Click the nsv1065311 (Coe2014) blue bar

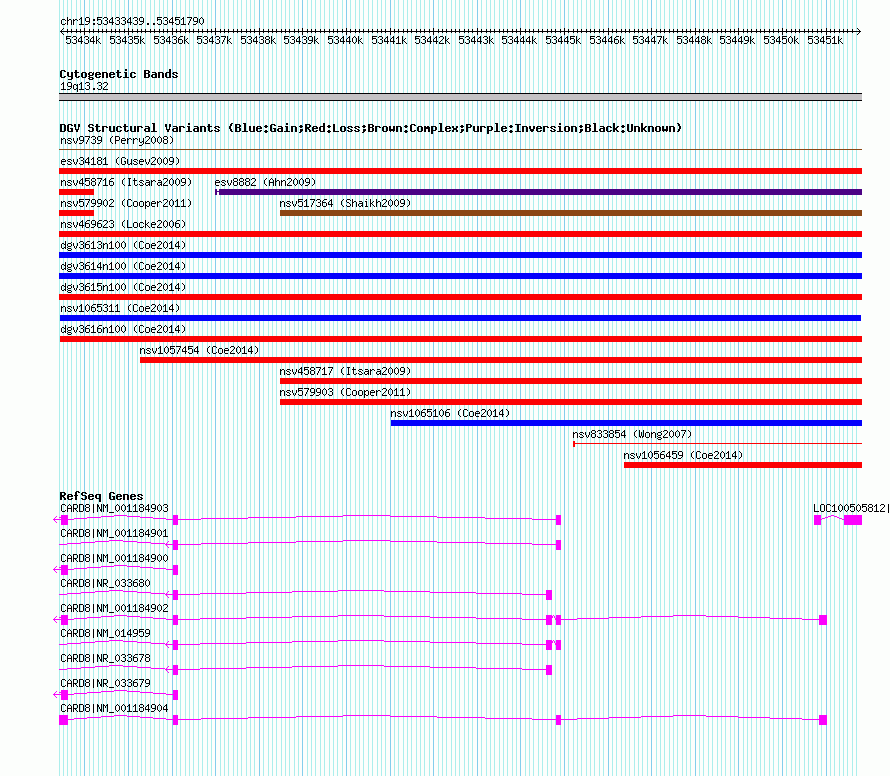point(460,318)
